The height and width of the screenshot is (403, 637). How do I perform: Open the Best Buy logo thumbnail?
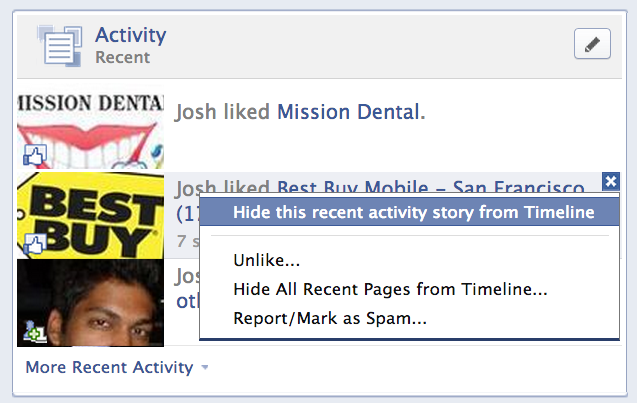pyautogui.click(x=90, y=213)
